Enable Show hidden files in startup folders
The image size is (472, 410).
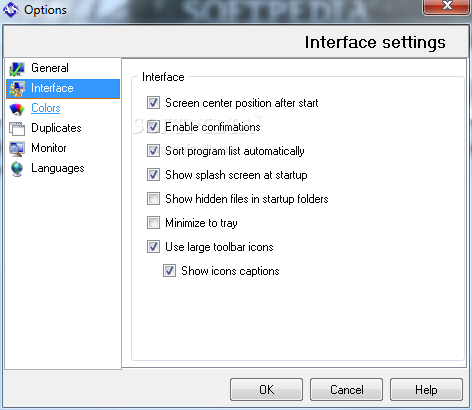pos(153,199)
